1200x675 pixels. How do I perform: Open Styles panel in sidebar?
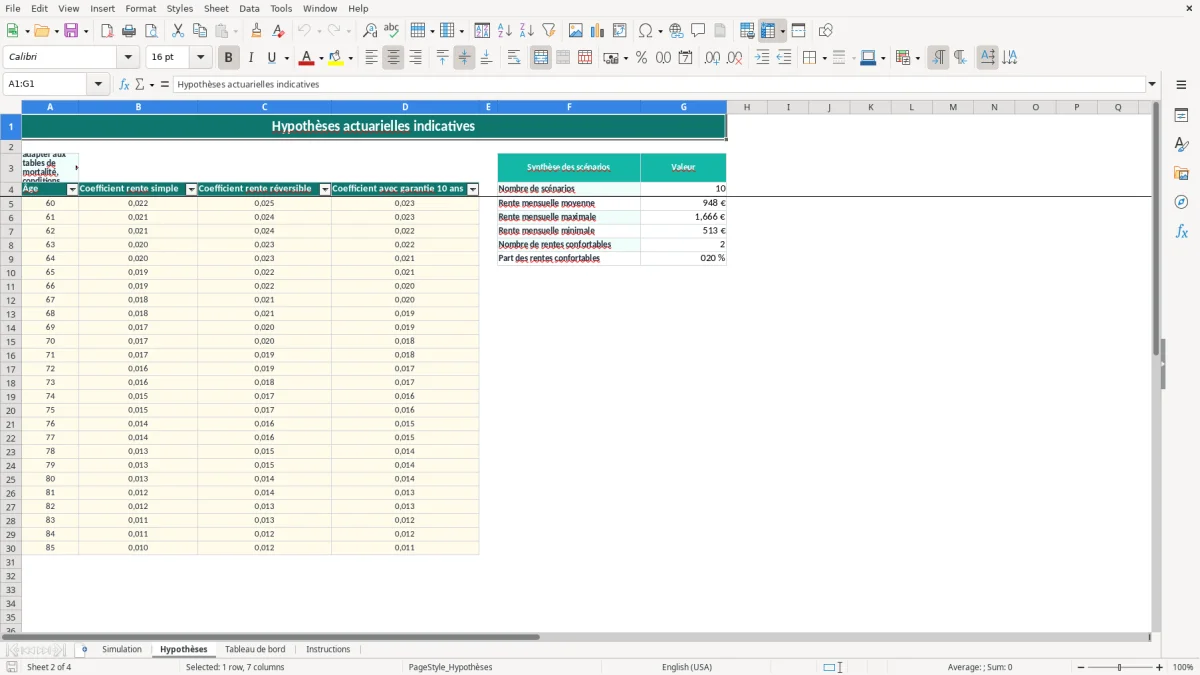(1181, 145)
